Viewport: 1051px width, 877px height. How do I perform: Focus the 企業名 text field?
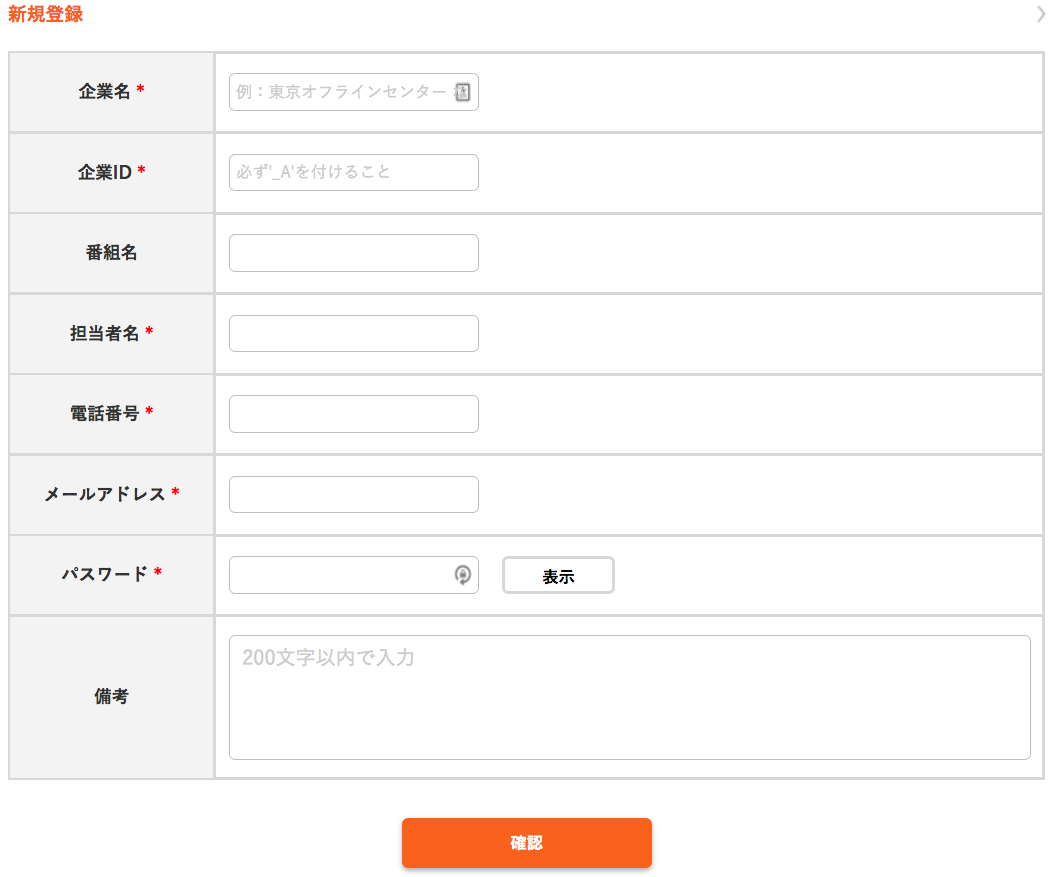[x=340, y=92]
